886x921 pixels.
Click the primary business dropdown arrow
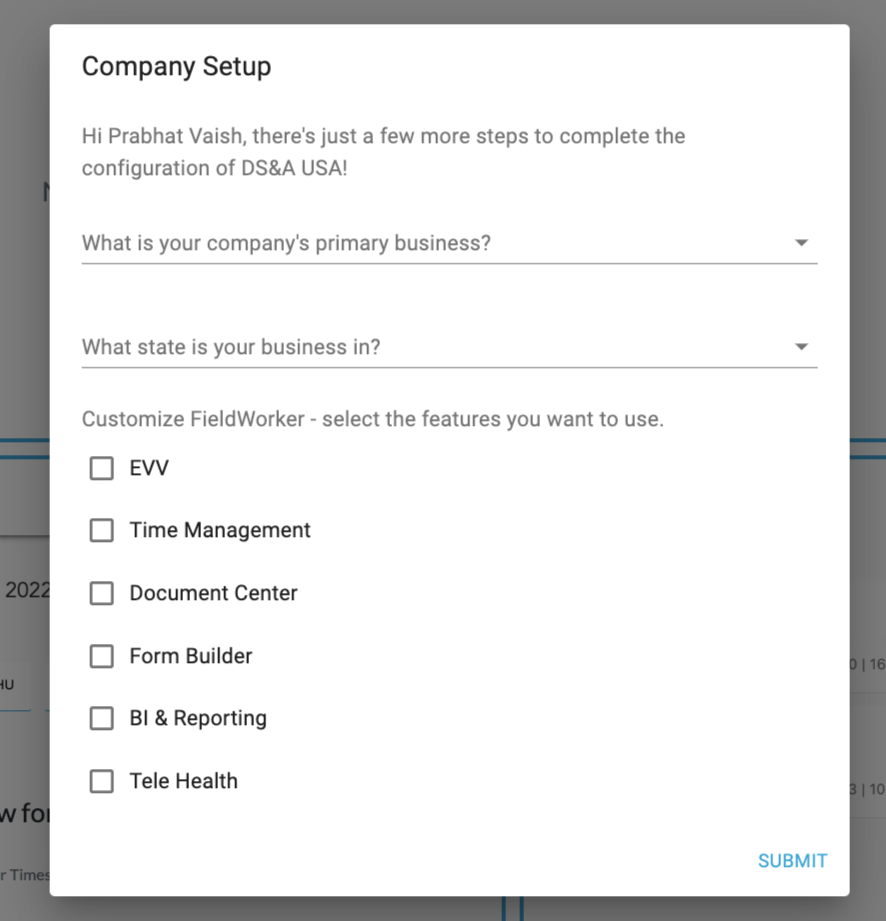(801, 243)
